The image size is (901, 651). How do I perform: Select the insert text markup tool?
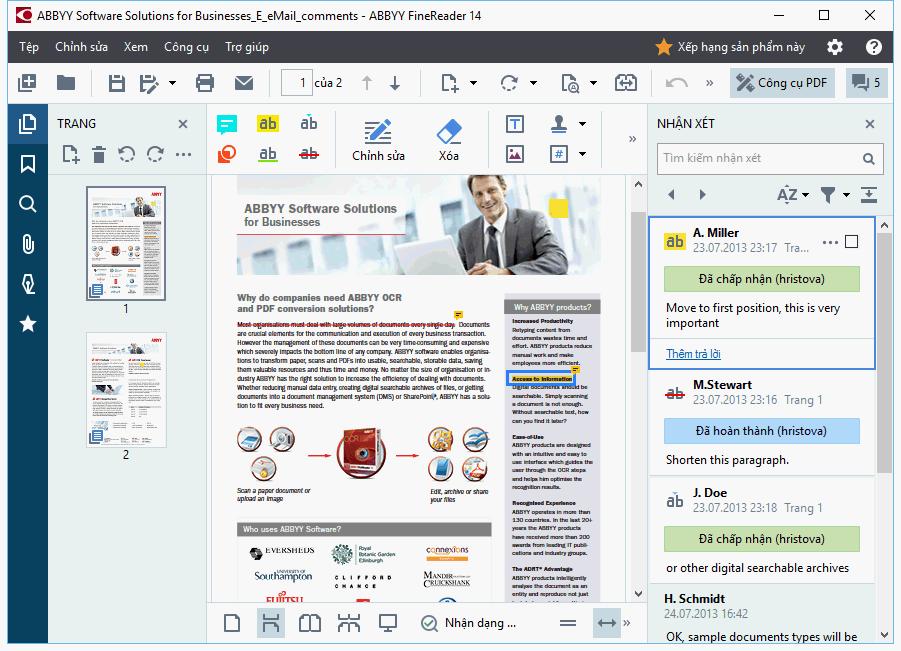coord(309,124)
